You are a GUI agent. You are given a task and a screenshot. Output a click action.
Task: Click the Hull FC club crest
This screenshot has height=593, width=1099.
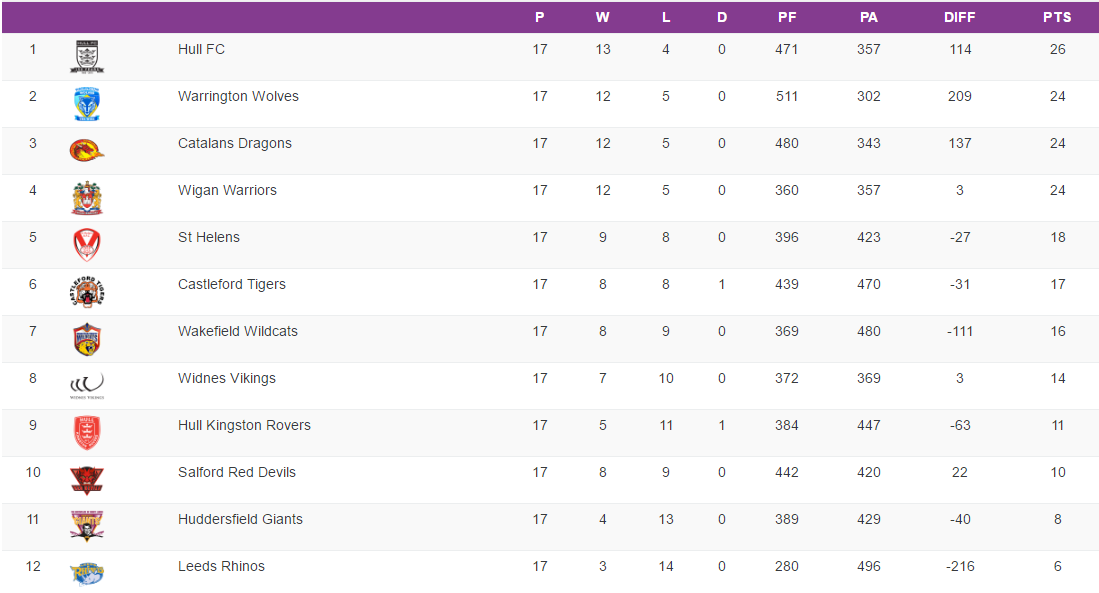[x=87, y=57]
